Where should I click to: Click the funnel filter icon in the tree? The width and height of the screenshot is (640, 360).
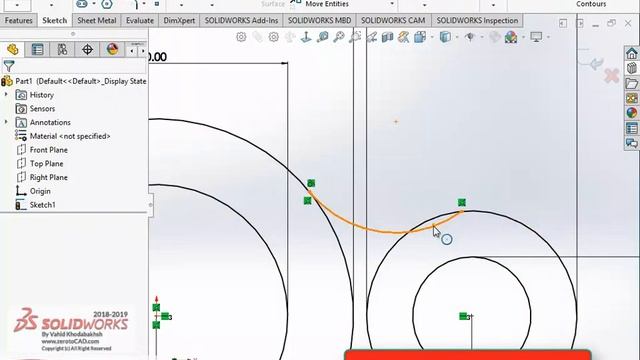point(9,66)
